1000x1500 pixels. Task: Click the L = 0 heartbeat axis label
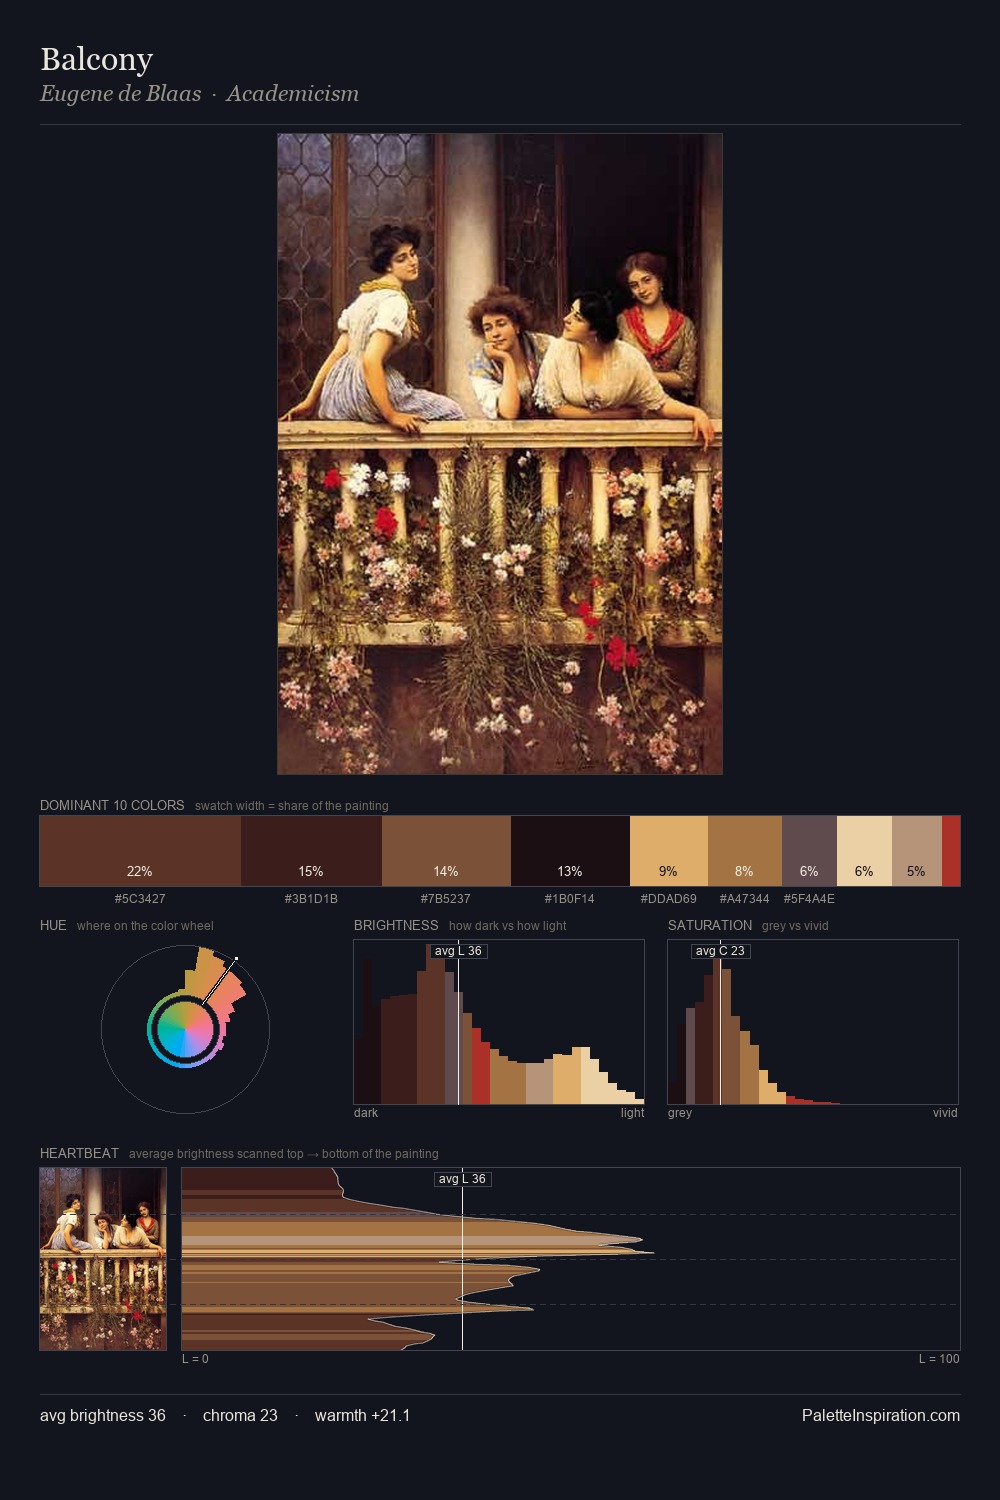click(x=195, y=1359)
